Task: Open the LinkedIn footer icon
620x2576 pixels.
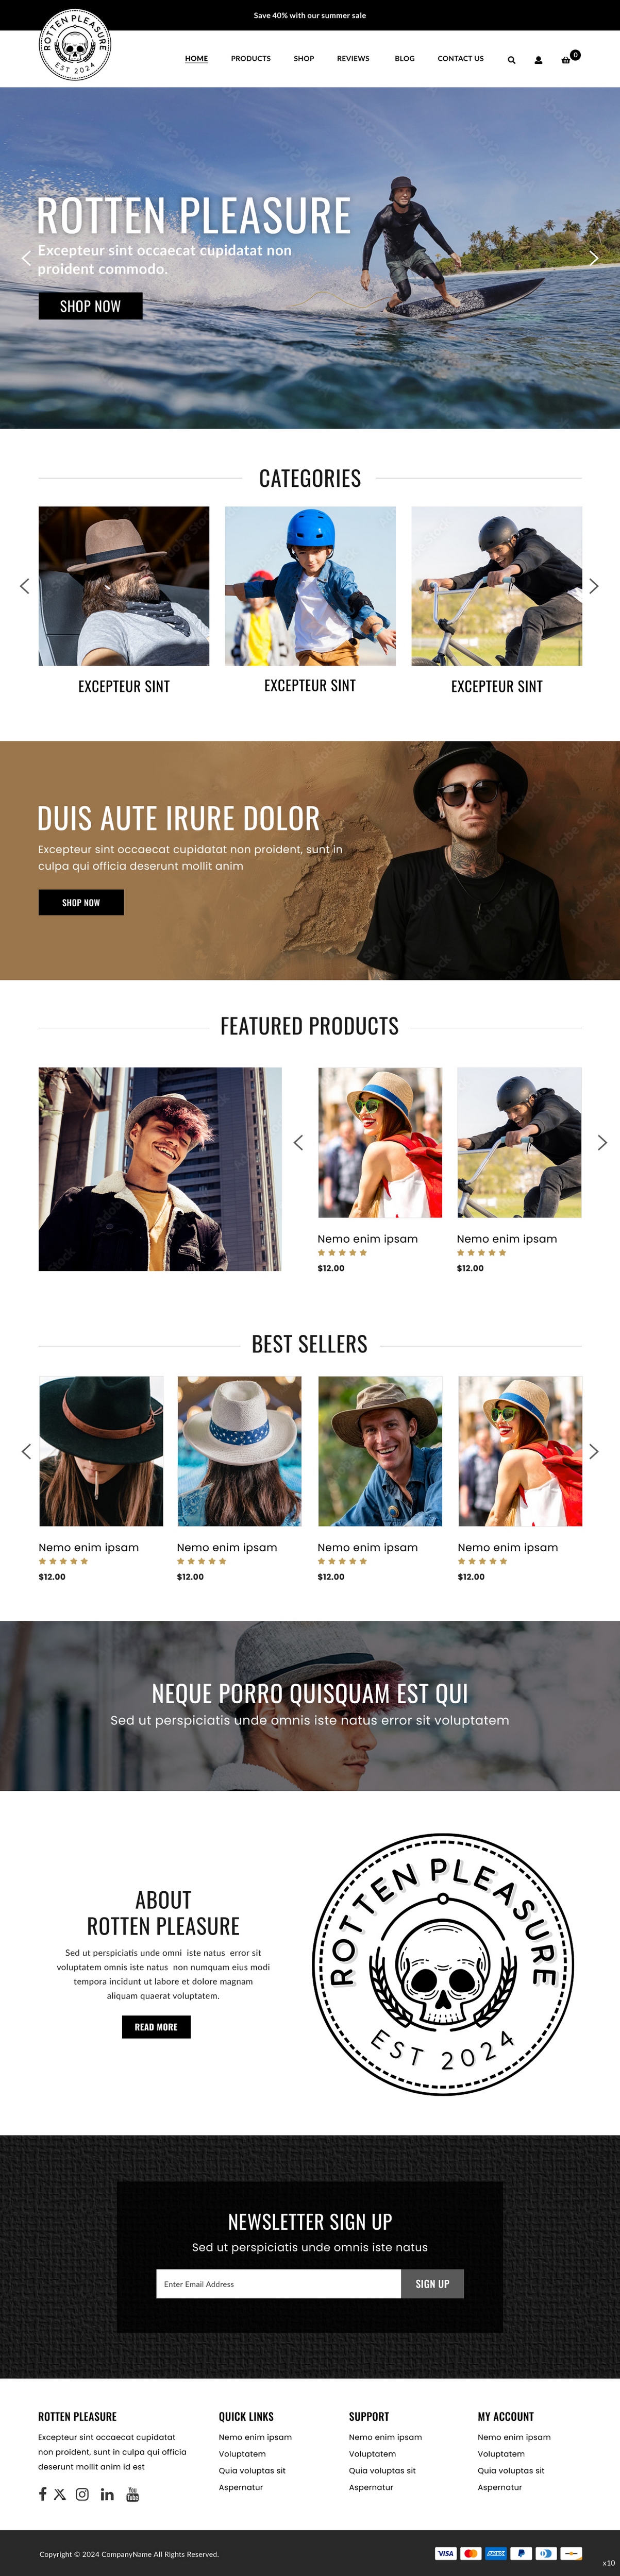Action: pyautogui.click(x=107, y=2495)
